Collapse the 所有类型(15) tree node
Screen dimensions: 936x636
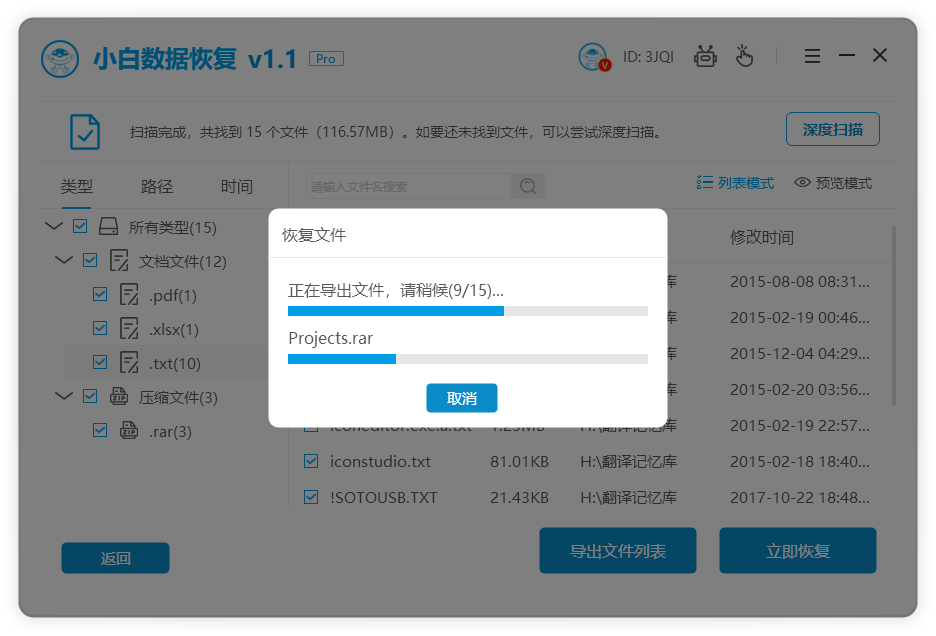coord(54,227)
